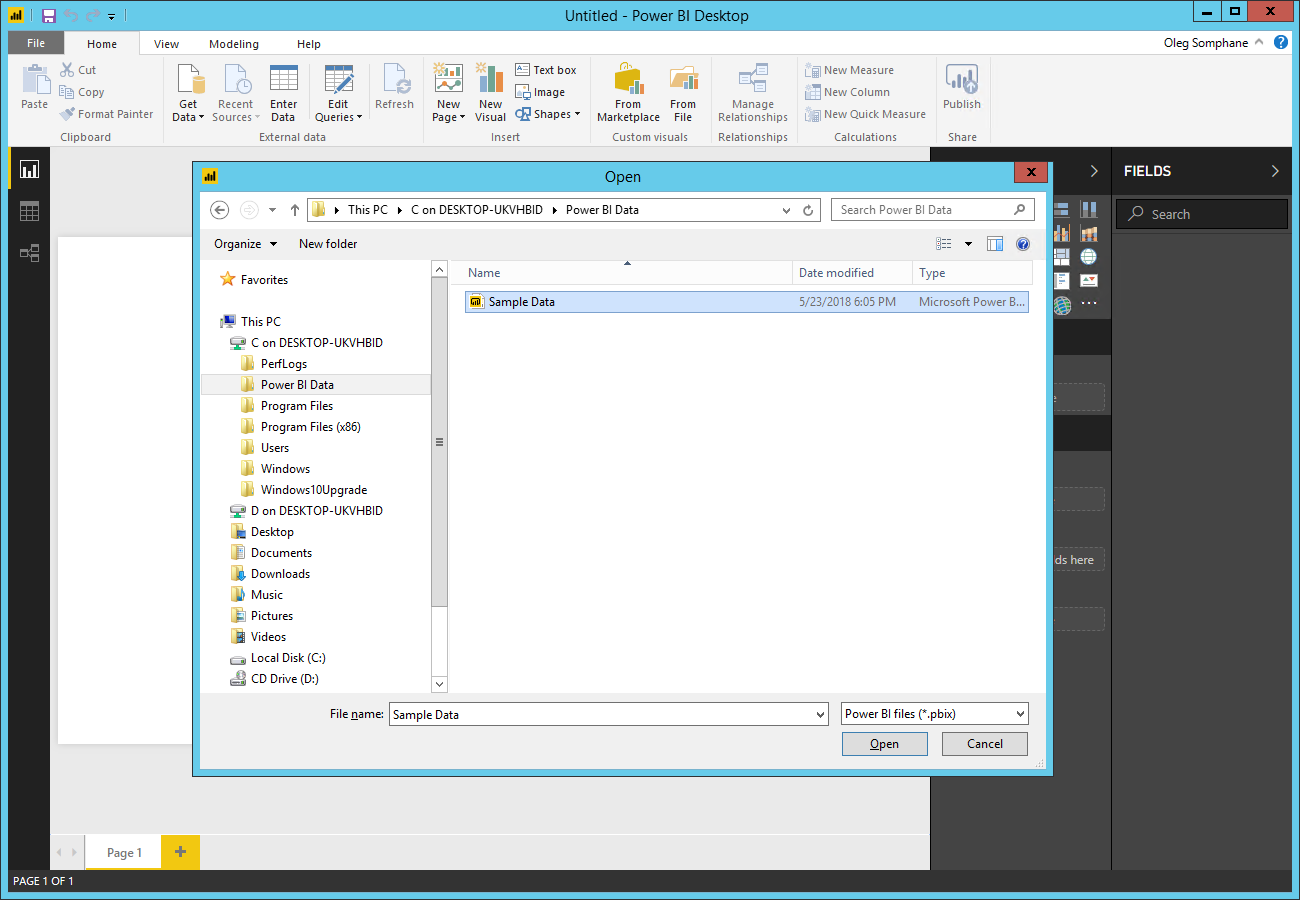This screenshot has height=900, width=1300.
Task: Click the Refresh icon in the ribbon
Action: click(x=394, y=90)
